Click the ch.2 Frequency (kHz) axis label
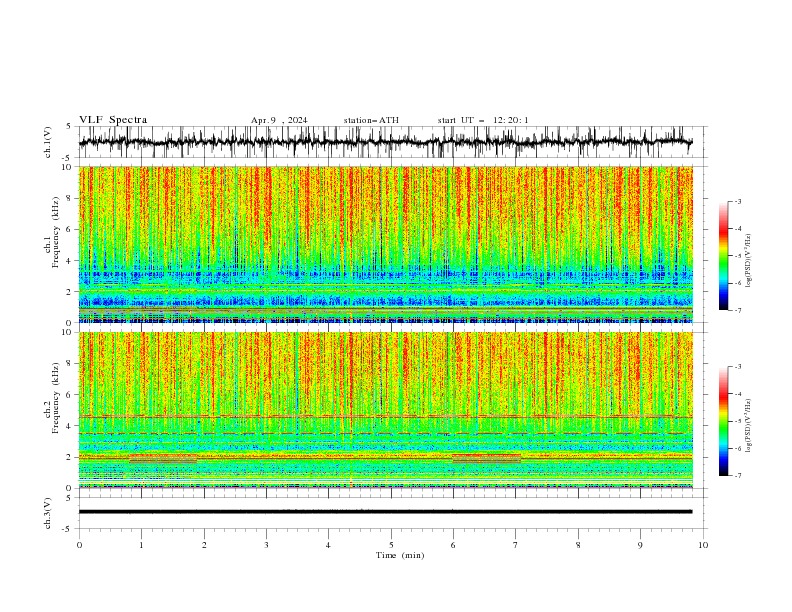 click(52, 398)
